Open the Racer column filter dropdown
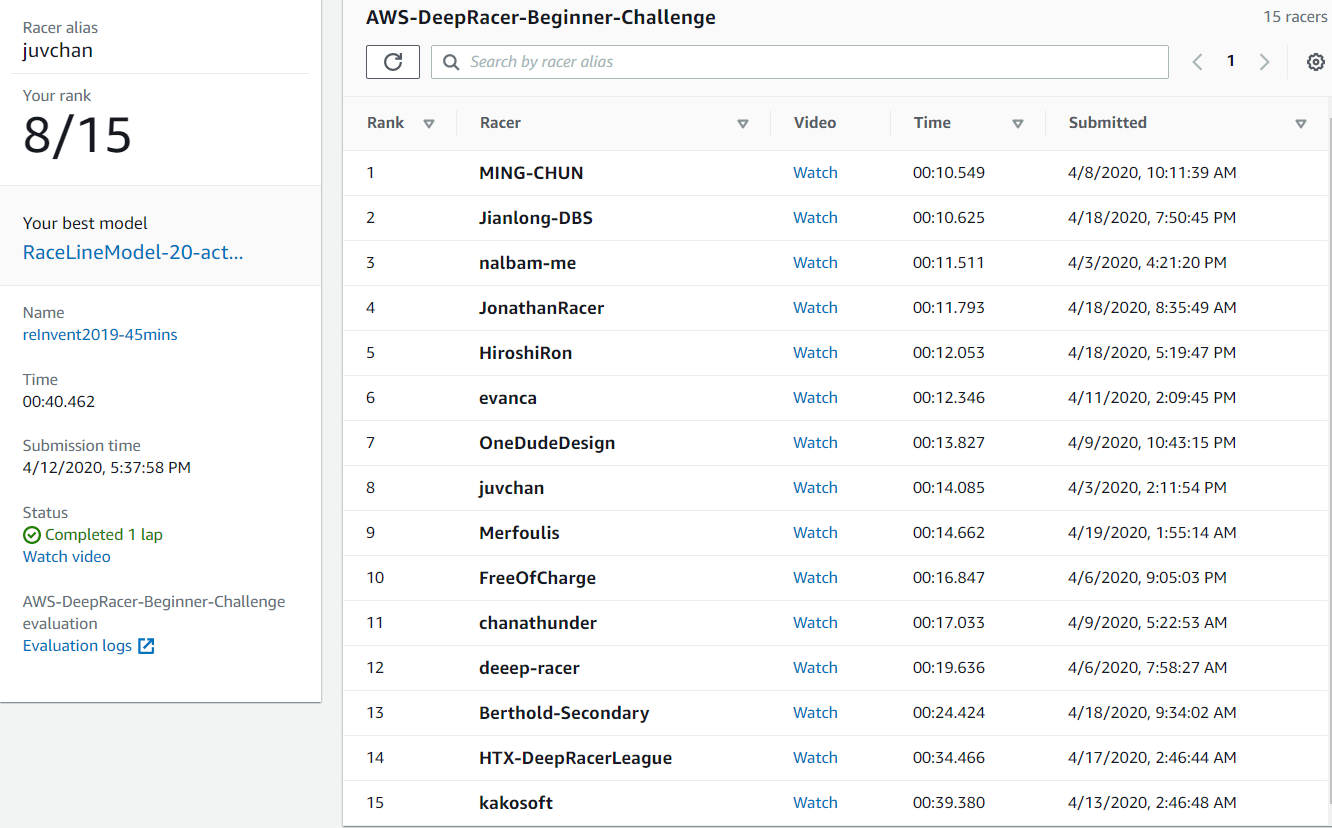Image resolution: width=1332 pixels, height=828 pixels. point(743,123)
